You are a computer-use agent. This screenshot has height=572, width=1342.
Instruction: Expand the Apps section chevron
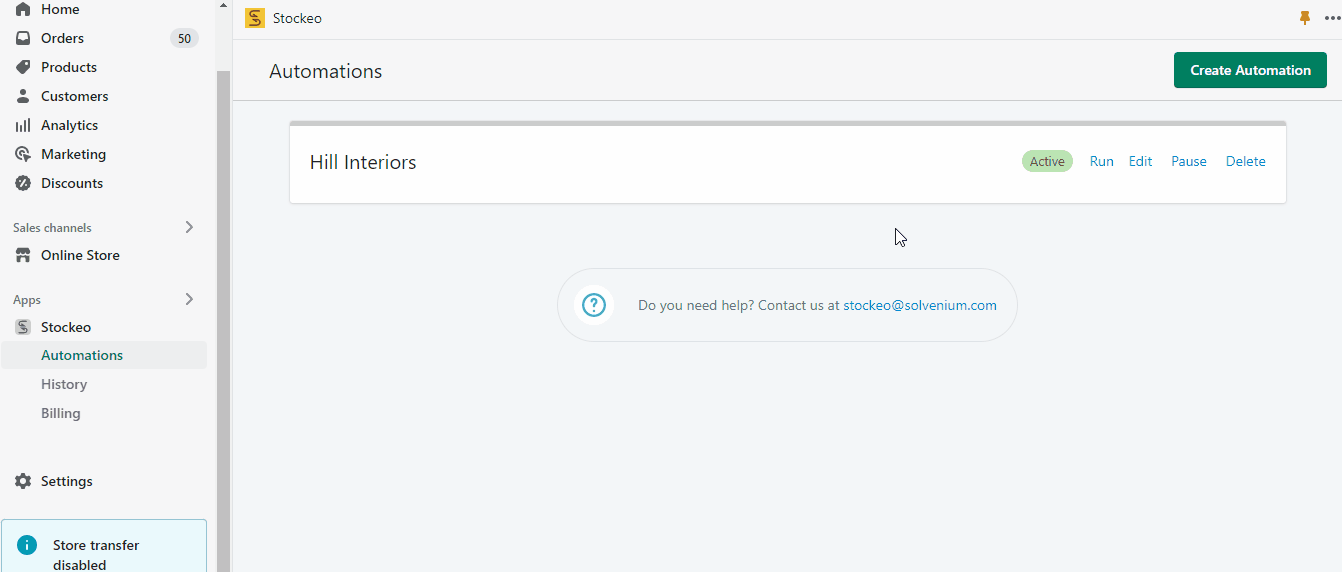pos(189,299)
